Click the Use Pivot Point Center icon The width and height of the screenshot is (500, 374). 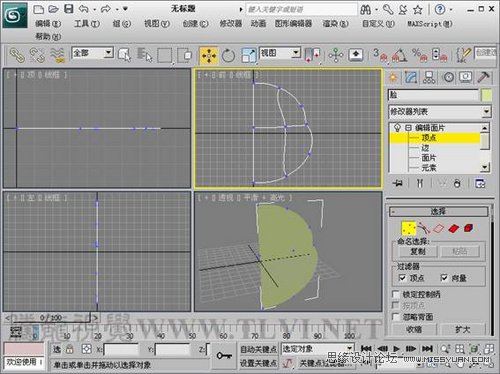[312, 55]
